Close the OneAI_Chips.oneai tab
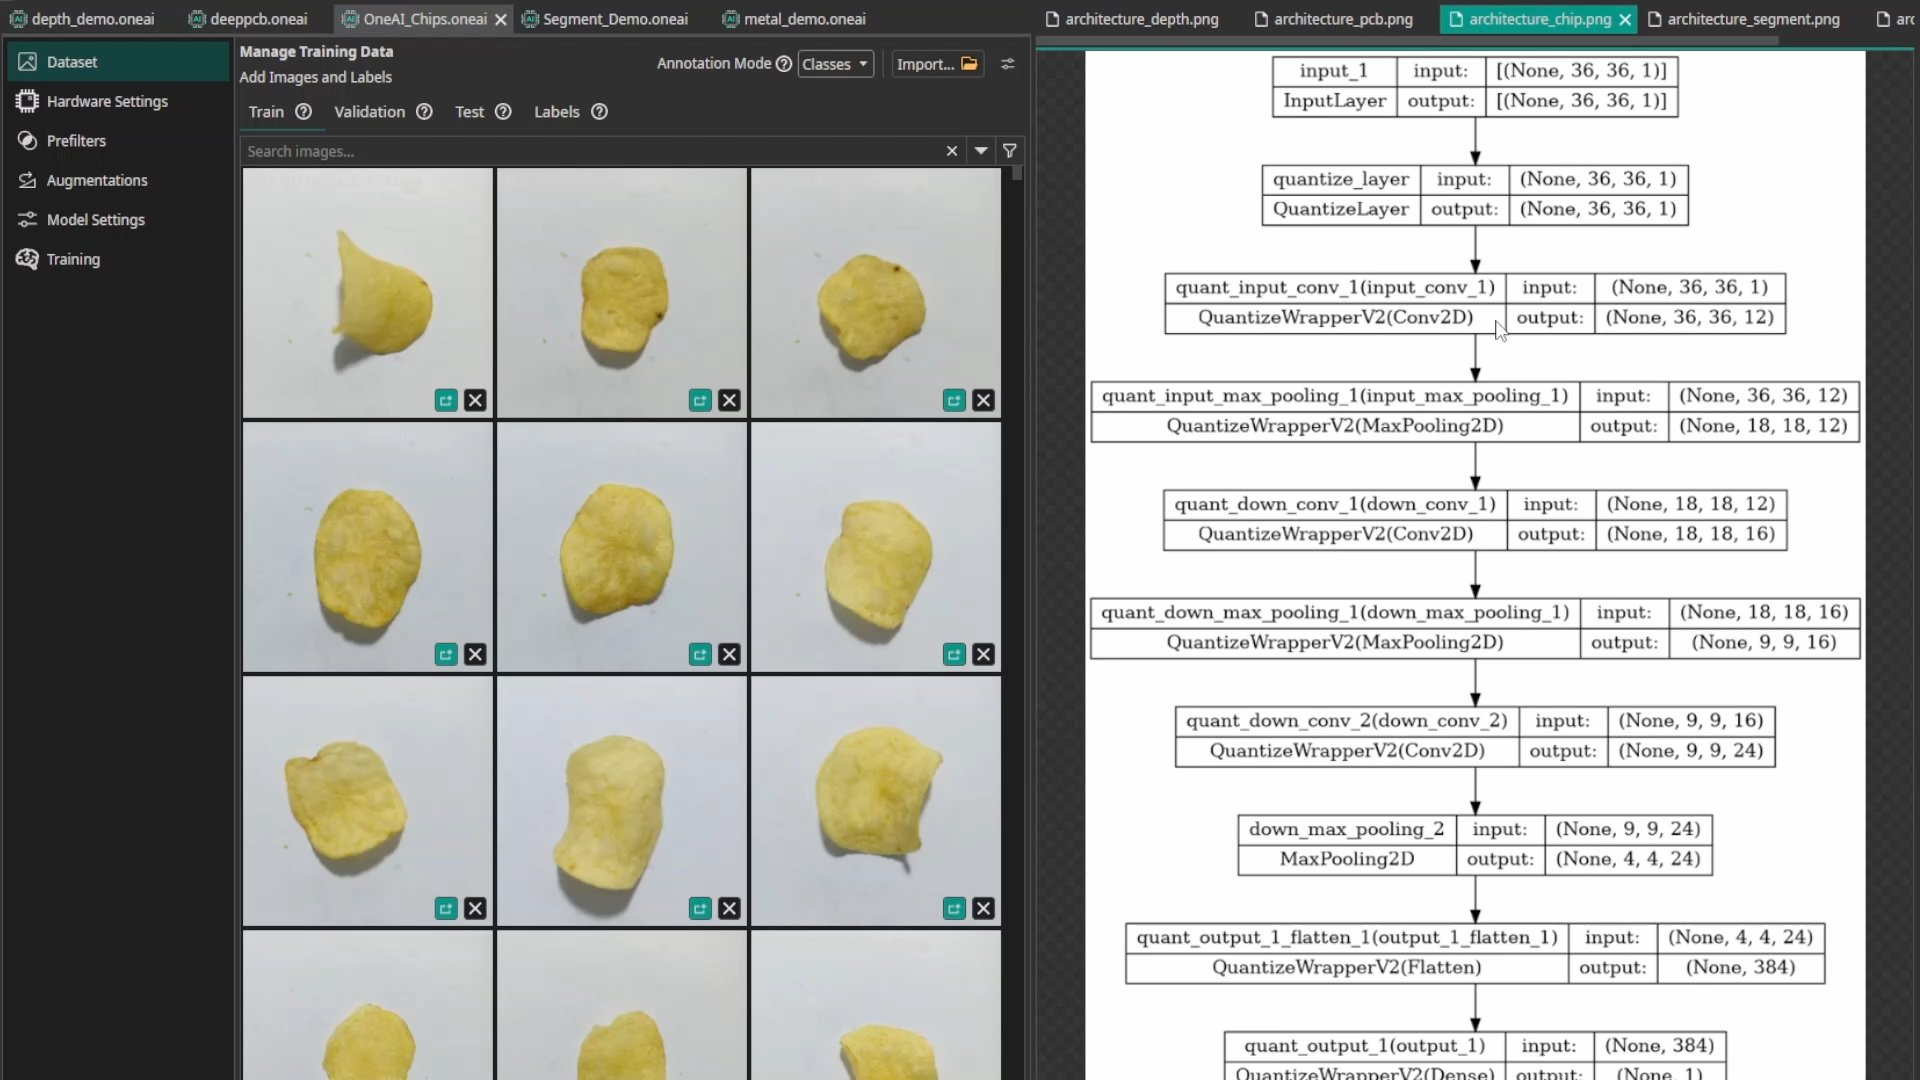 click(501, 19)
